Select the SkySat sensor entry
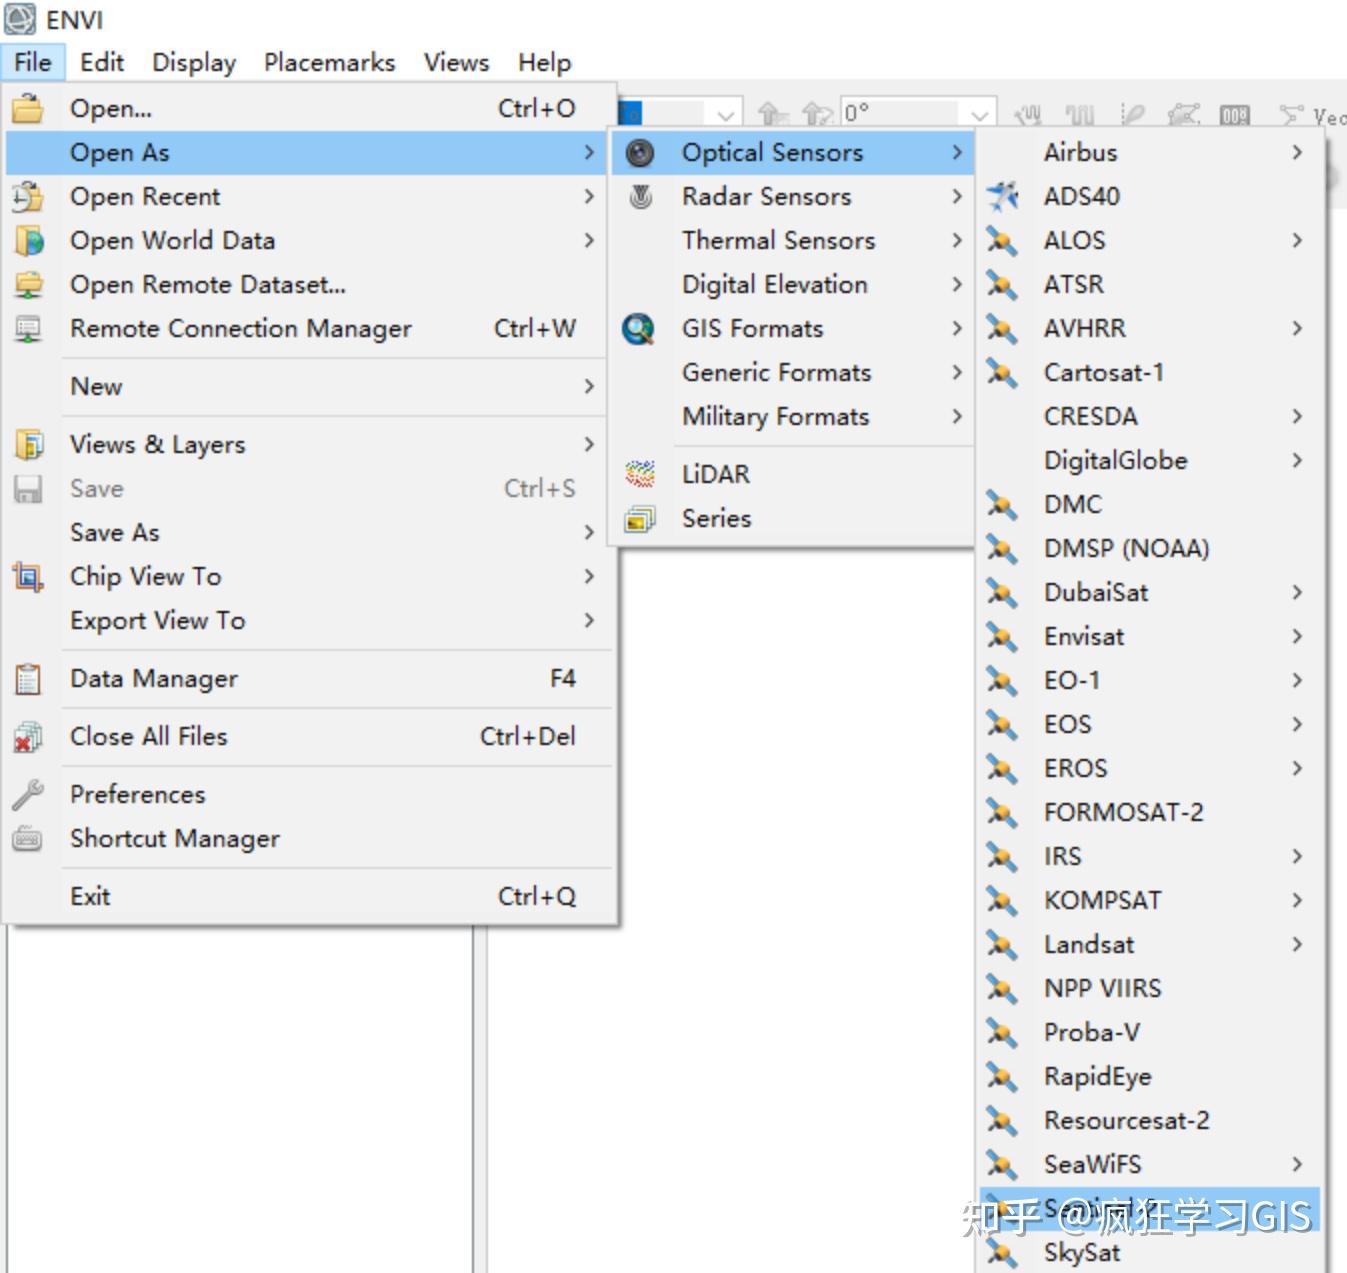Image resolution: width=1347 pixels, height=1273 pixels. [x=1151, y=1252]
